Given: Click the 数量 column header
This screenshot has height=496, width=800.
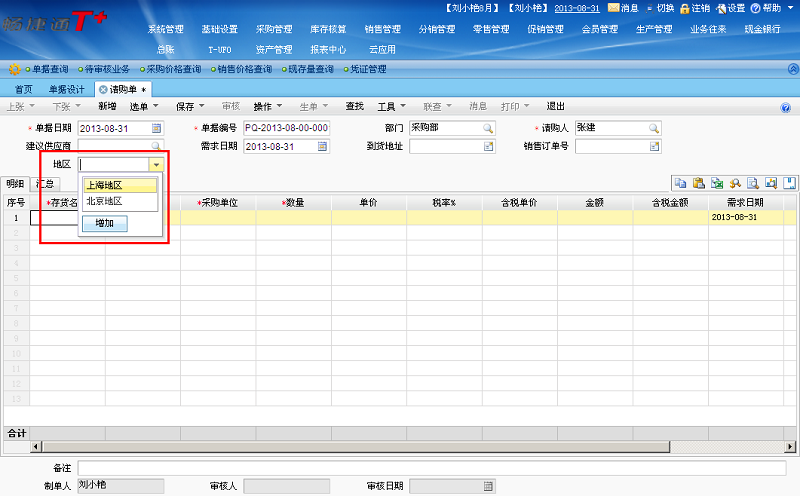Looking at the screenshot, I should pyautogui.click(x=293, y=203).
